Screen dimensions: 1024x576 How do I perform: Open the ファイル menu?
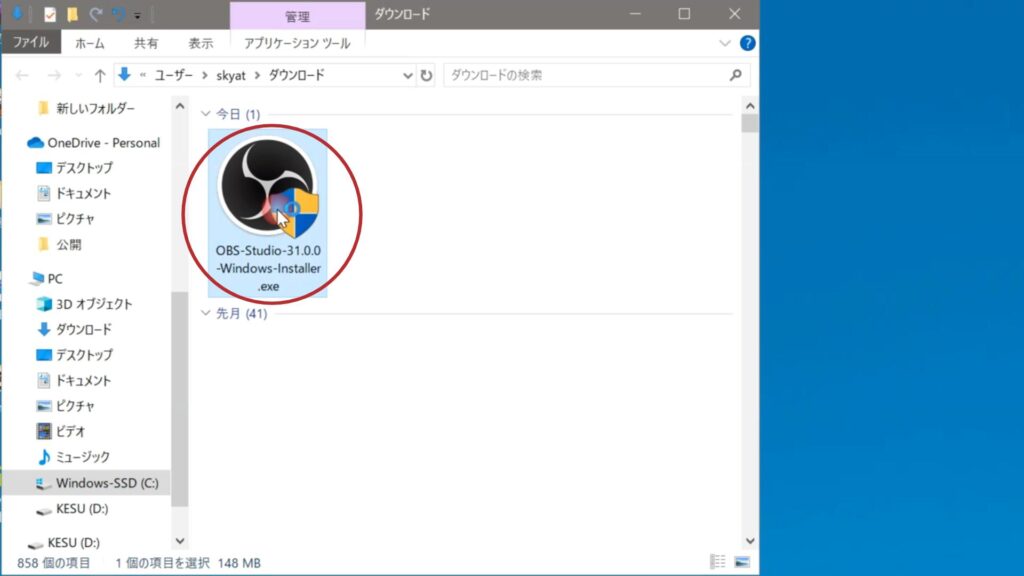pyautogui.click(x=31, y=44)
